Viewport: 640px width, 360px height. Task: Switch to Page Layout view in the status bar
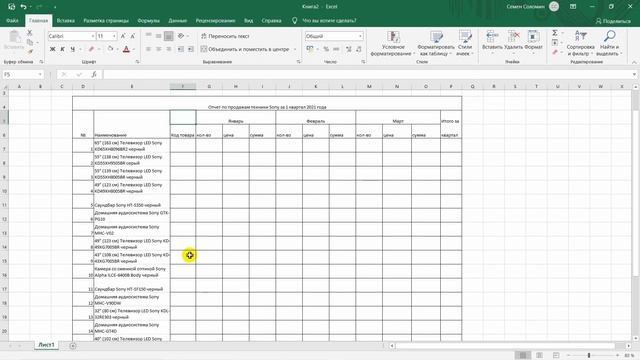pos(539,355)
